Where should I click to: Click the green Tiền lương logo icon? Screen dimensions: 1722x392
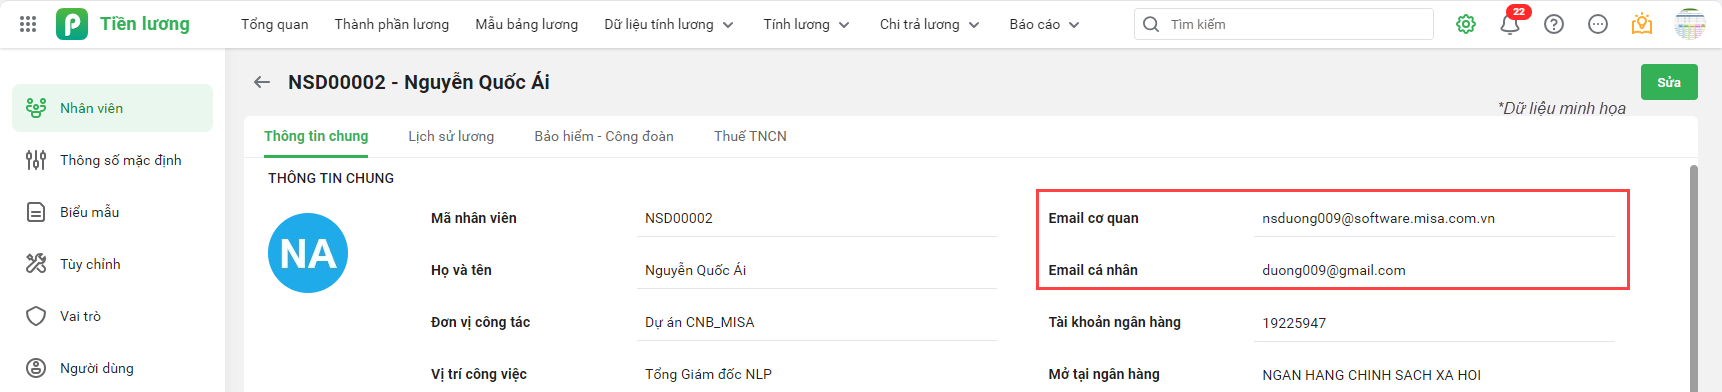[x=72, y=24]
